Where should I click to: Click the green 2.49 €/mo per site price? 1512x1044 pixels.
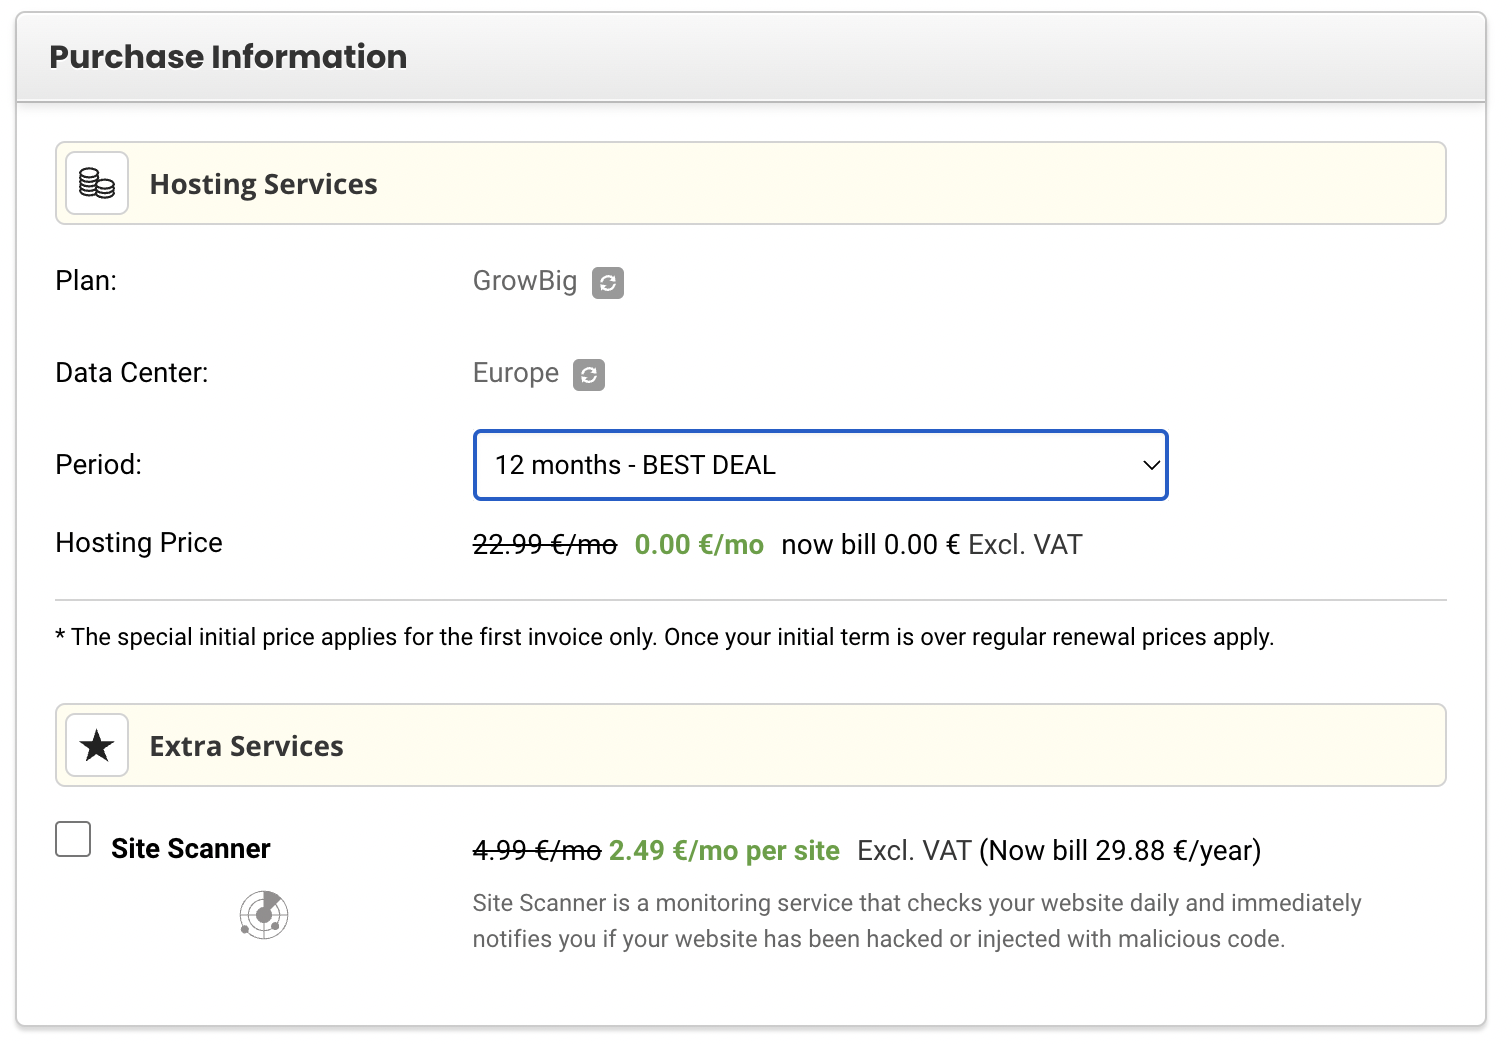724,851
